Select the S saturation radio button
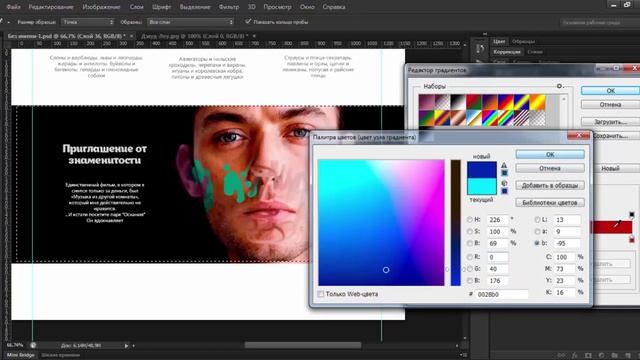This screenshot has height=360, width=640. (470, 231)
